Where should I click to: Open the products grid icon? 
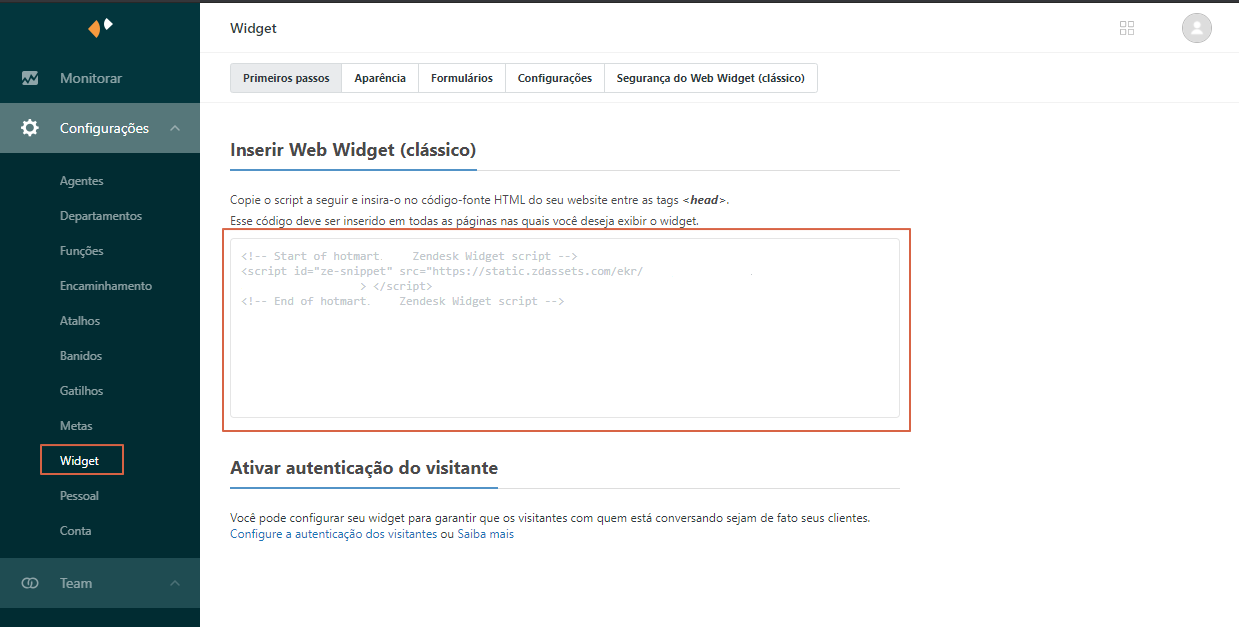click(1127, 28)
